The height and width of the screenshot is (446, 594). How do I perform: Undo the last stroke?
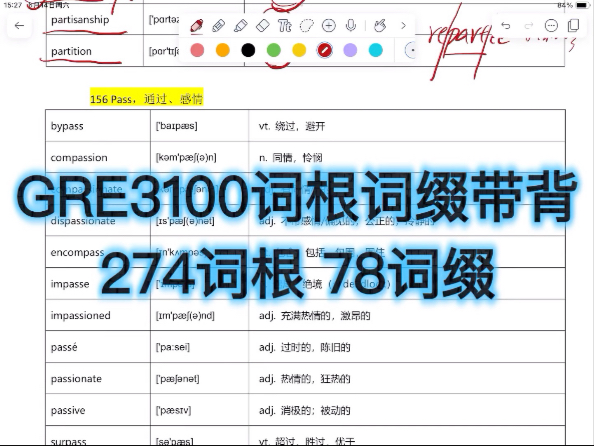(x=506, y=26)
